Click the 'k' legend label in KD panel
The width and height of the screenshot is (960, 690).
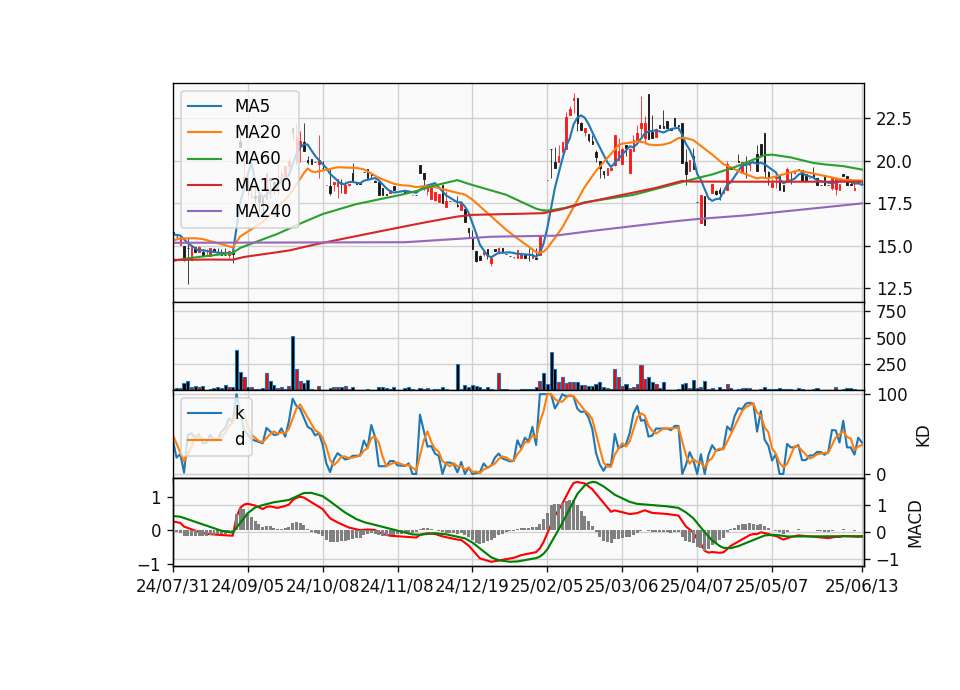point(240,413)
